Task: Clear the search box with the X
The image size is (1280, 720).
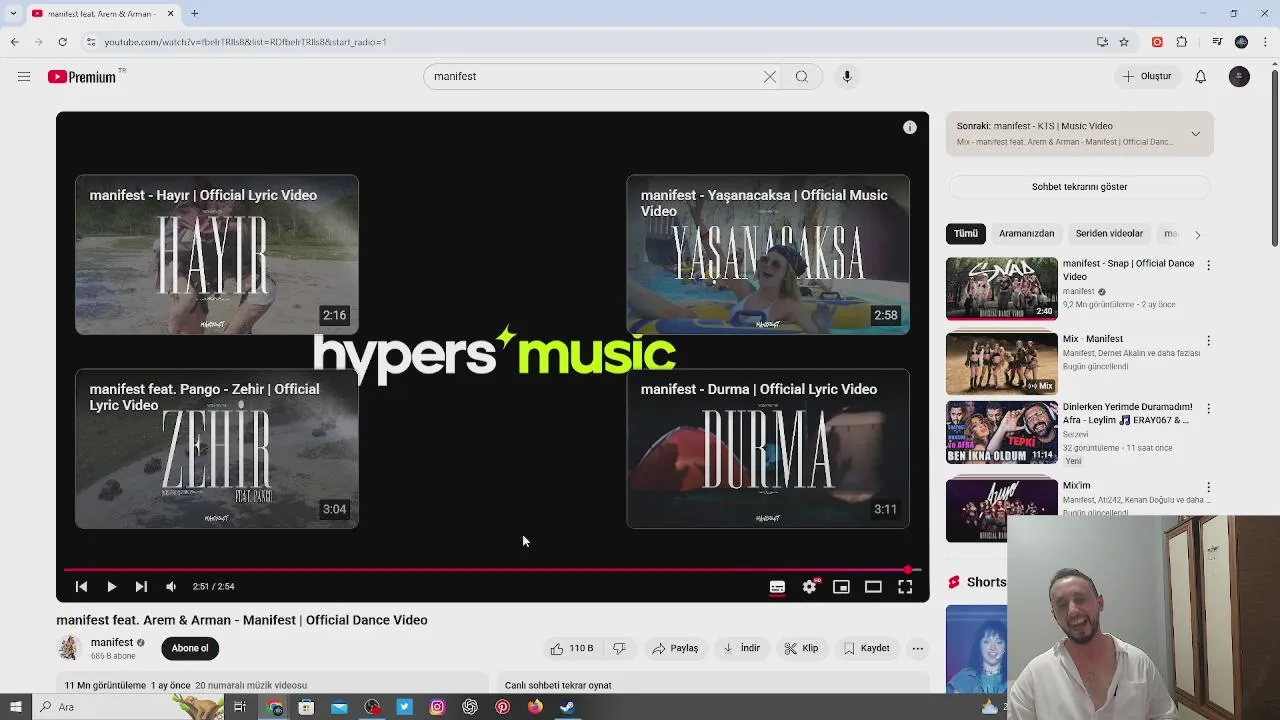Action: [770, 76]
